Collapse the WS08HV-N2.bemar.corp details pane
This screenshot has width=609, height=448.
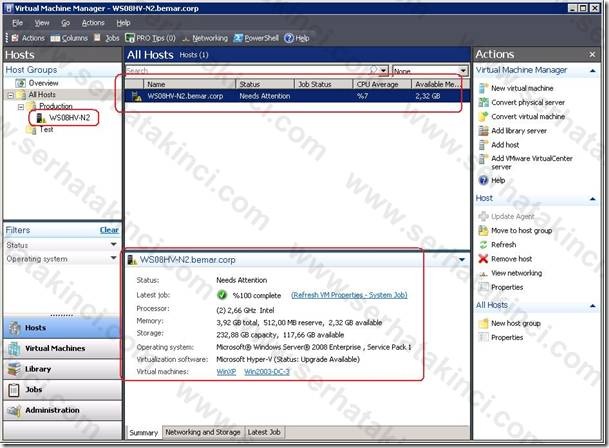(462, 260)
